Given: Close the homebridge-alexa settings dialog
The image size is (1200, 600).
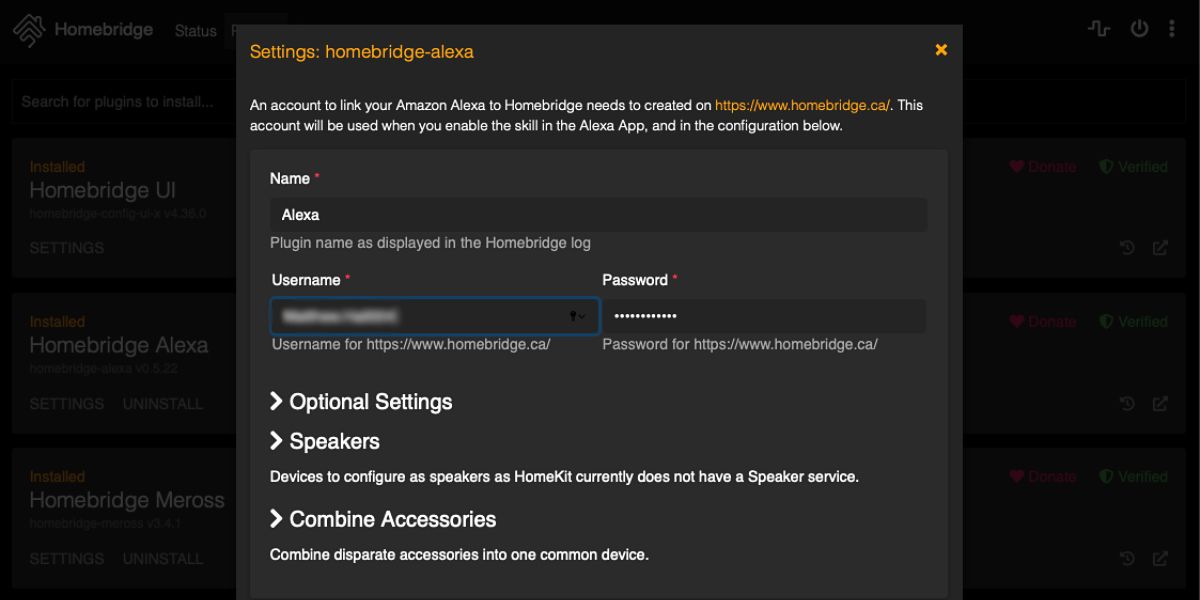Looking at the screenshot, I should [x=941, y=50].
